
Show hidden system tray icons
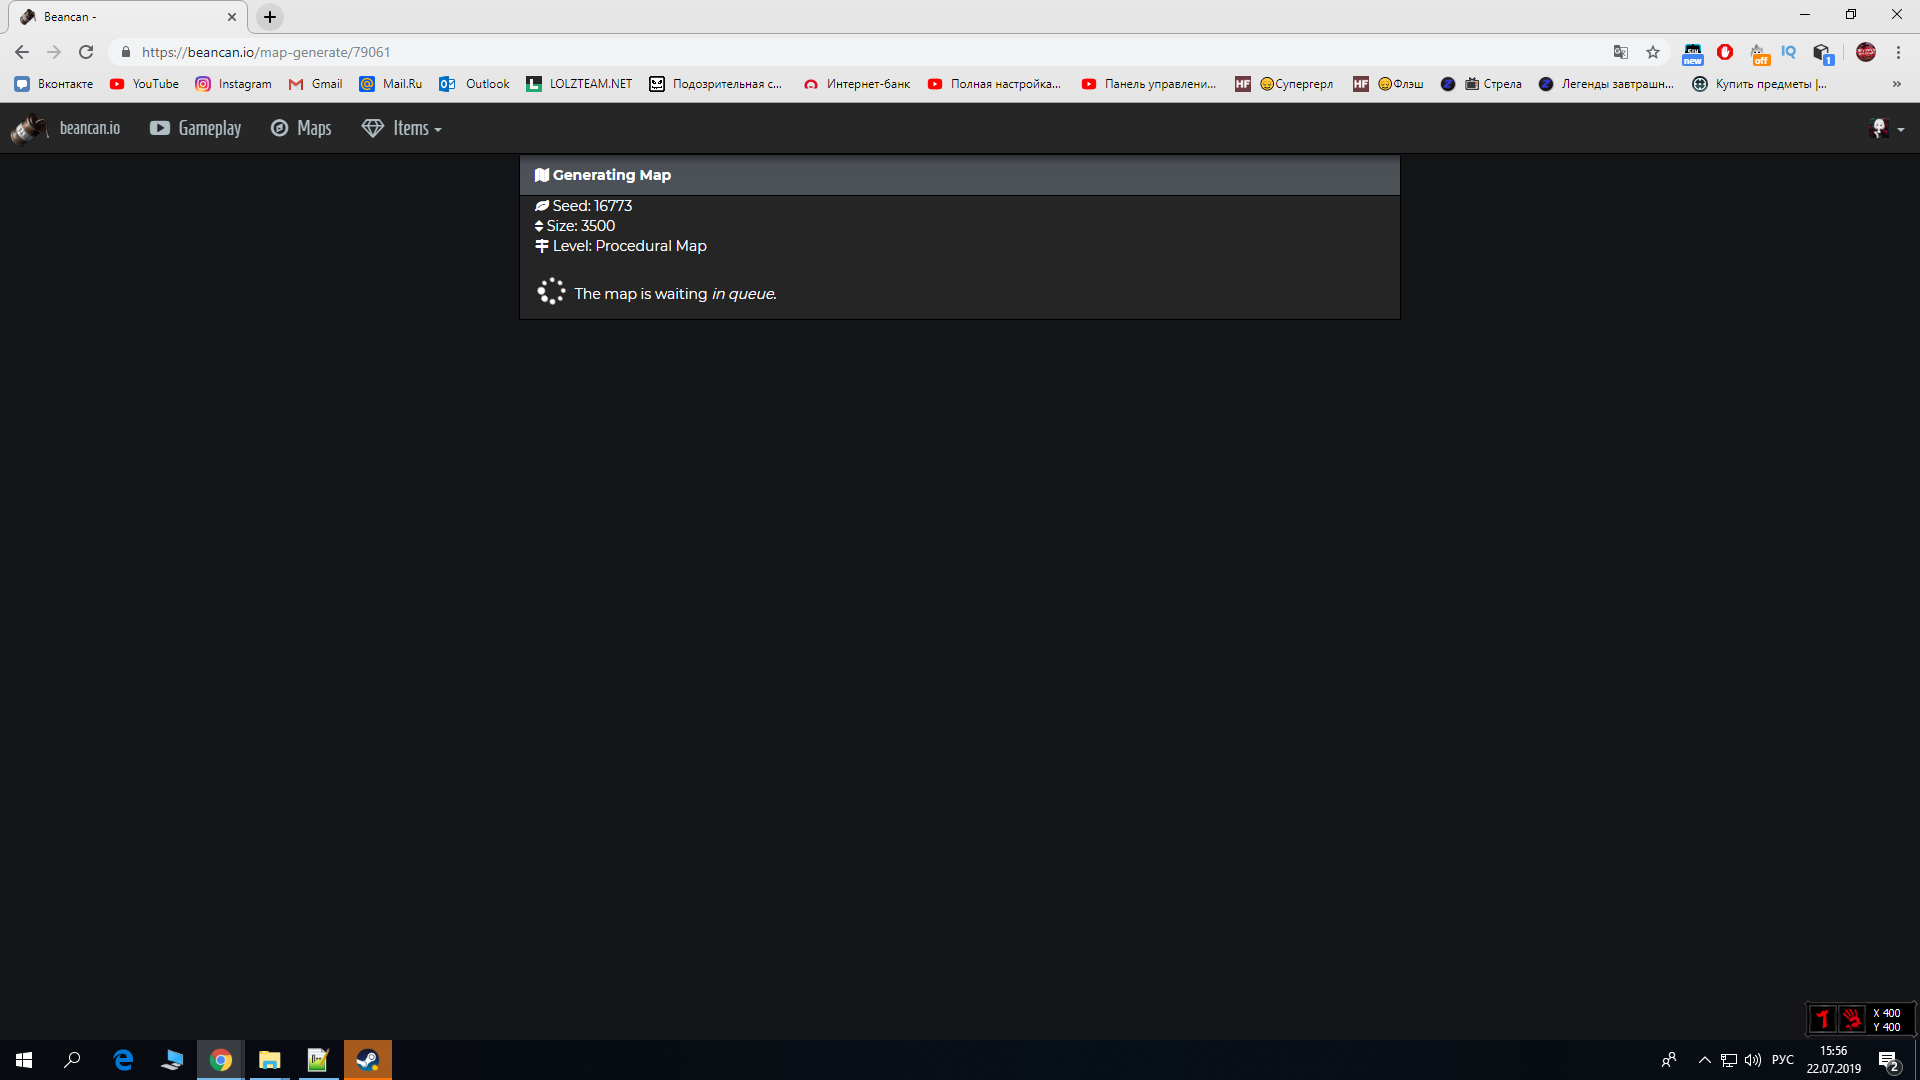tap(1704, 1060)
